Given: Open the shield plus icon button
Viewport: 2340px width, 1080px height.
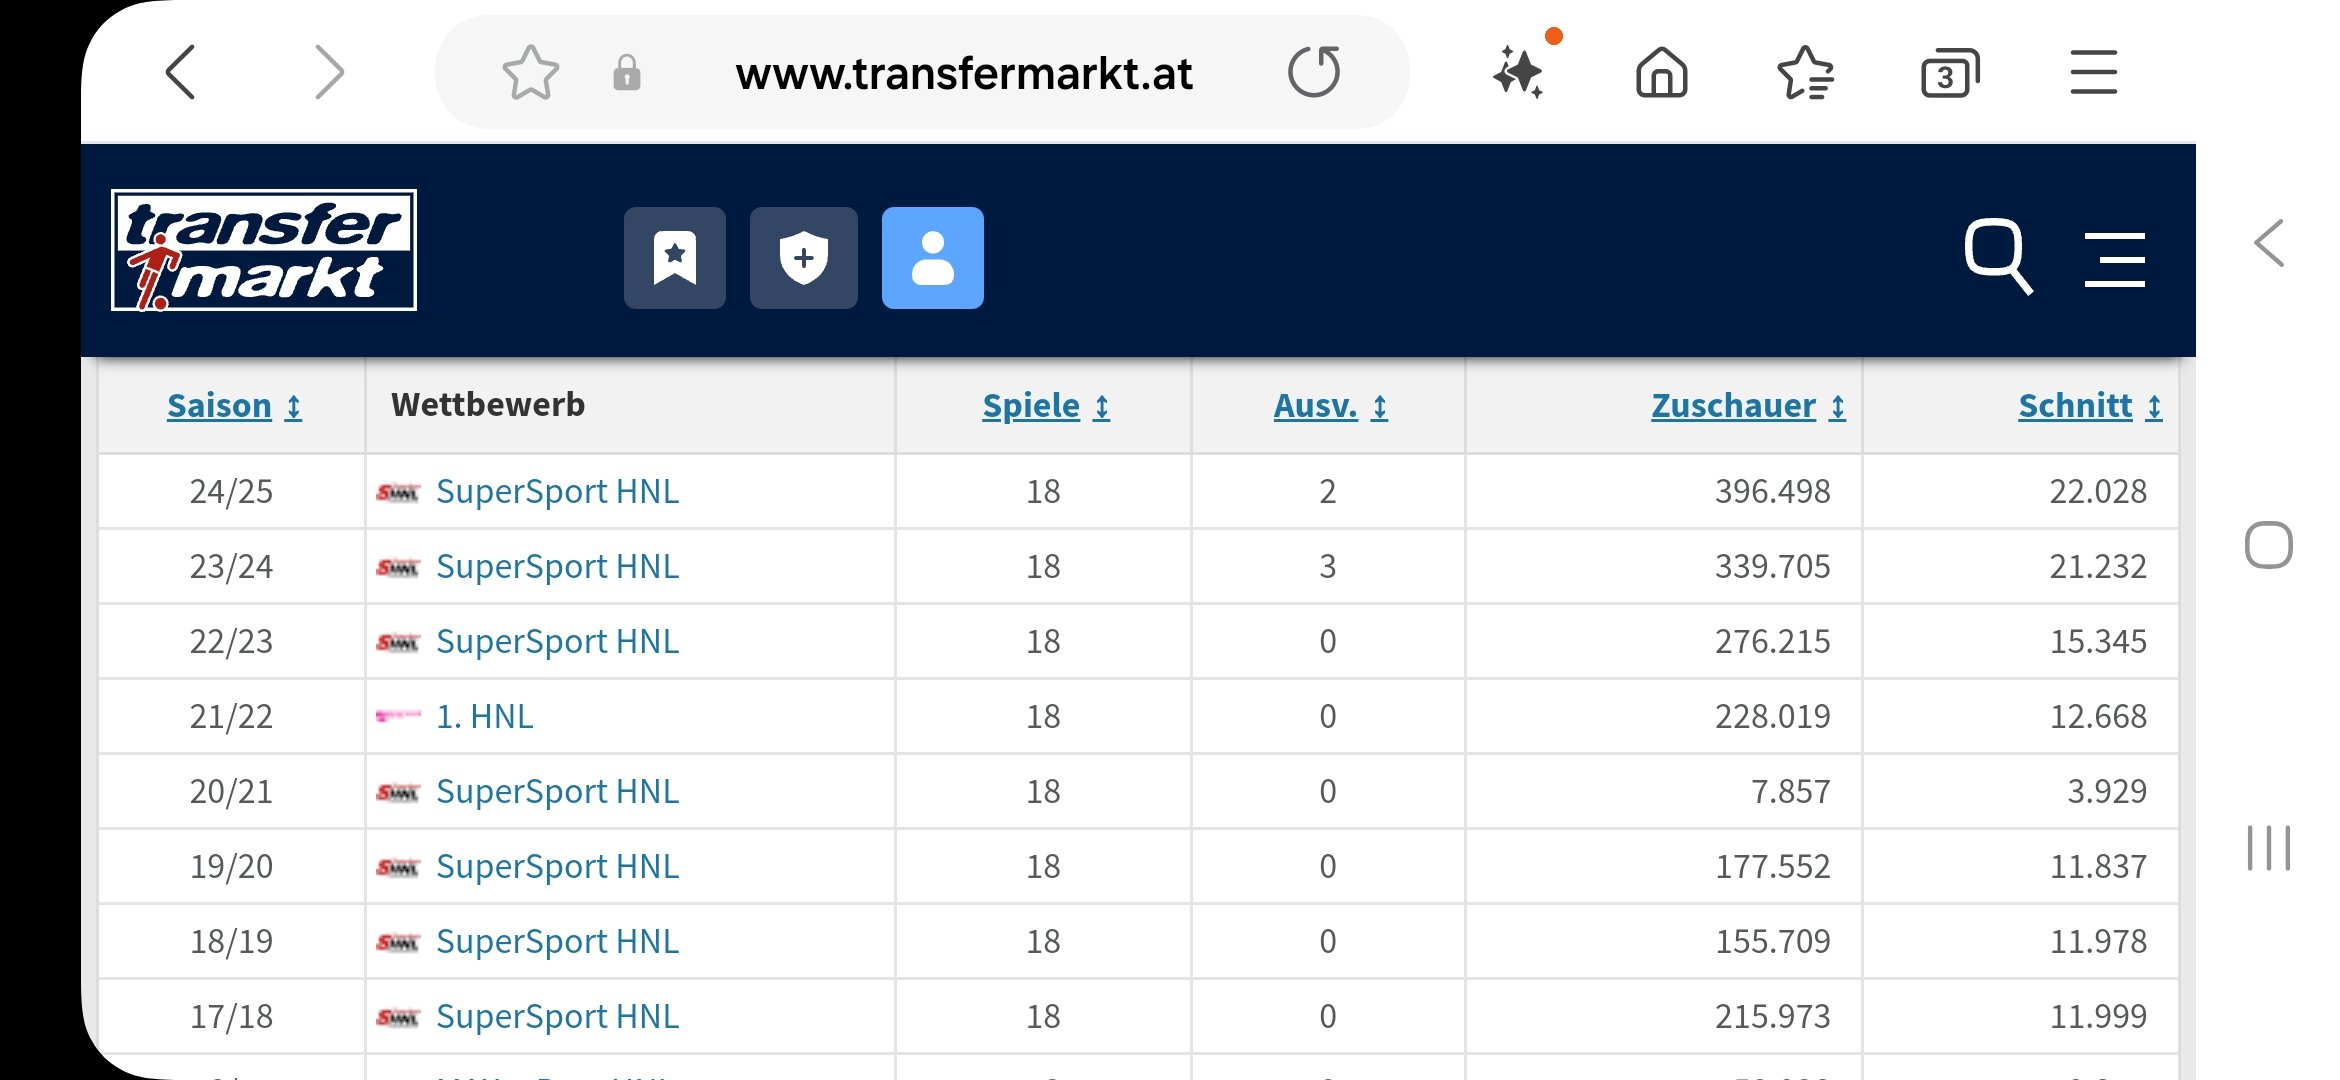Looking at the screenshot, I should point(804,258).
